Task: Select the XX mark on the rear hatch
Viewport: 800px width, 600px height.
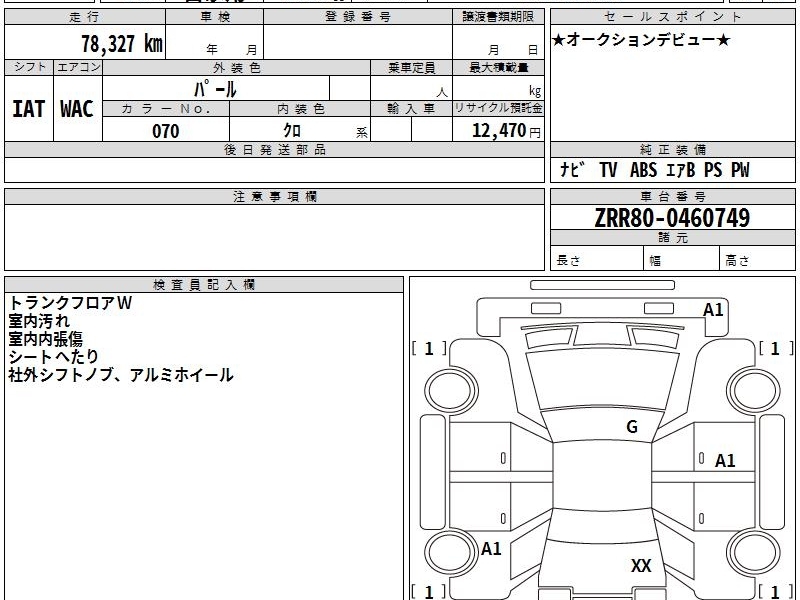Action: pyautogui.click(x=641, y=566)
